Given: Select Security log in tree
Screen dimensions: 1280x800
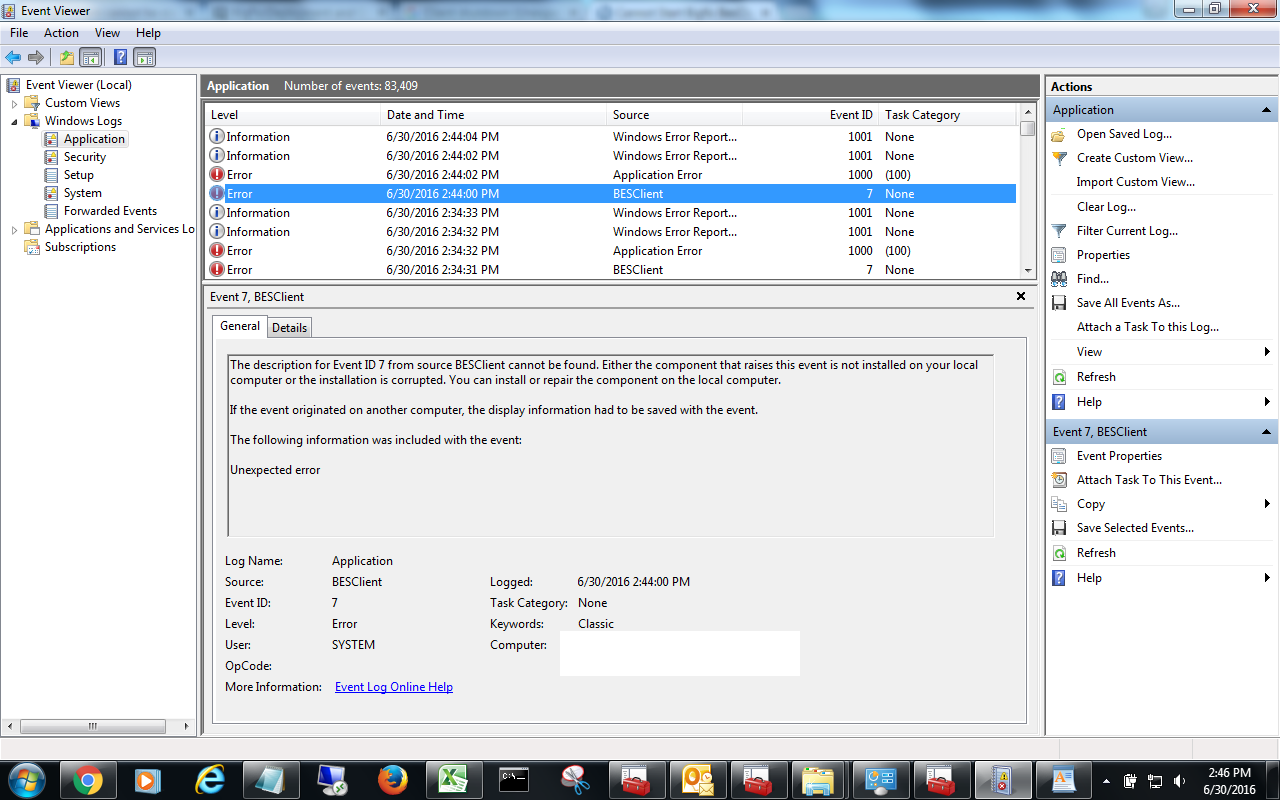Looking at the screenshot, I should pos(85,157).
